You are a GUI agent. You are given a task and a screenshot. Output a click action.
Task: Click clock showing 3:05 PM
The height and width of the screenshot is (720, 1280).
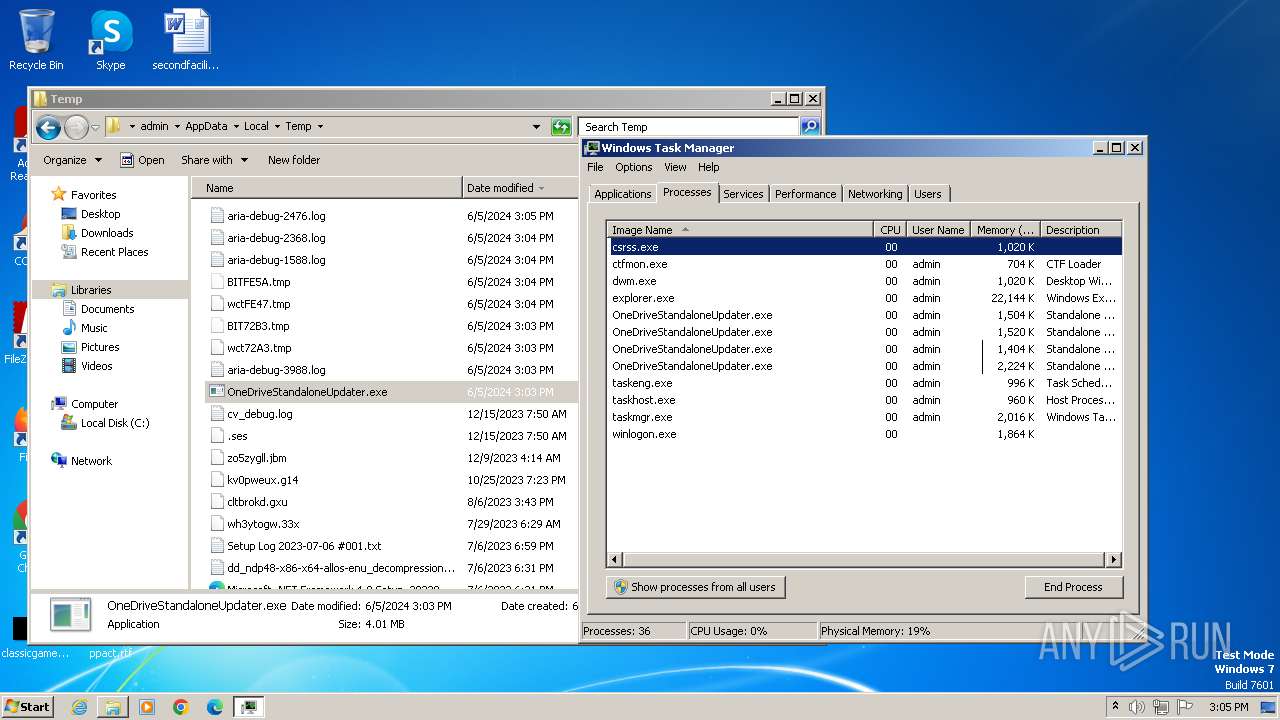(x=1228, y=707)
